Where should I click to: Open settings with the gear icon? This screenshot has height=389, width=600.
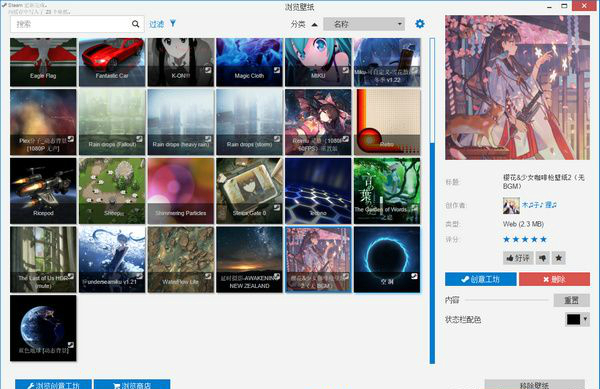(x=420, y=24)
